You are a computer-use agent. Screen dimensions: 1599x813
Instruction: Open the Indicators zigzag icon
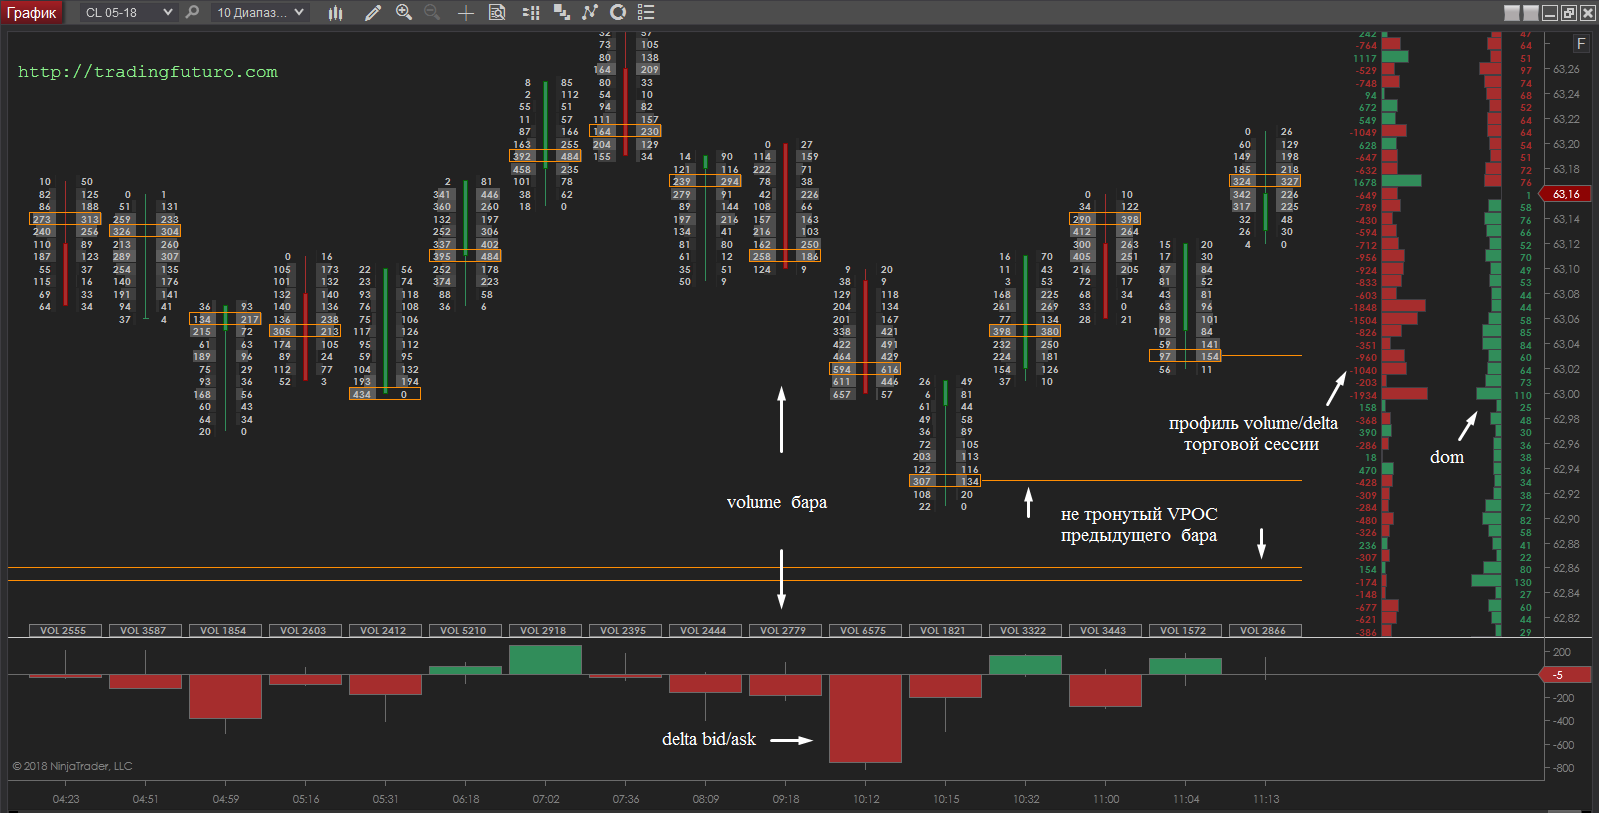click(x=590, y=12)
